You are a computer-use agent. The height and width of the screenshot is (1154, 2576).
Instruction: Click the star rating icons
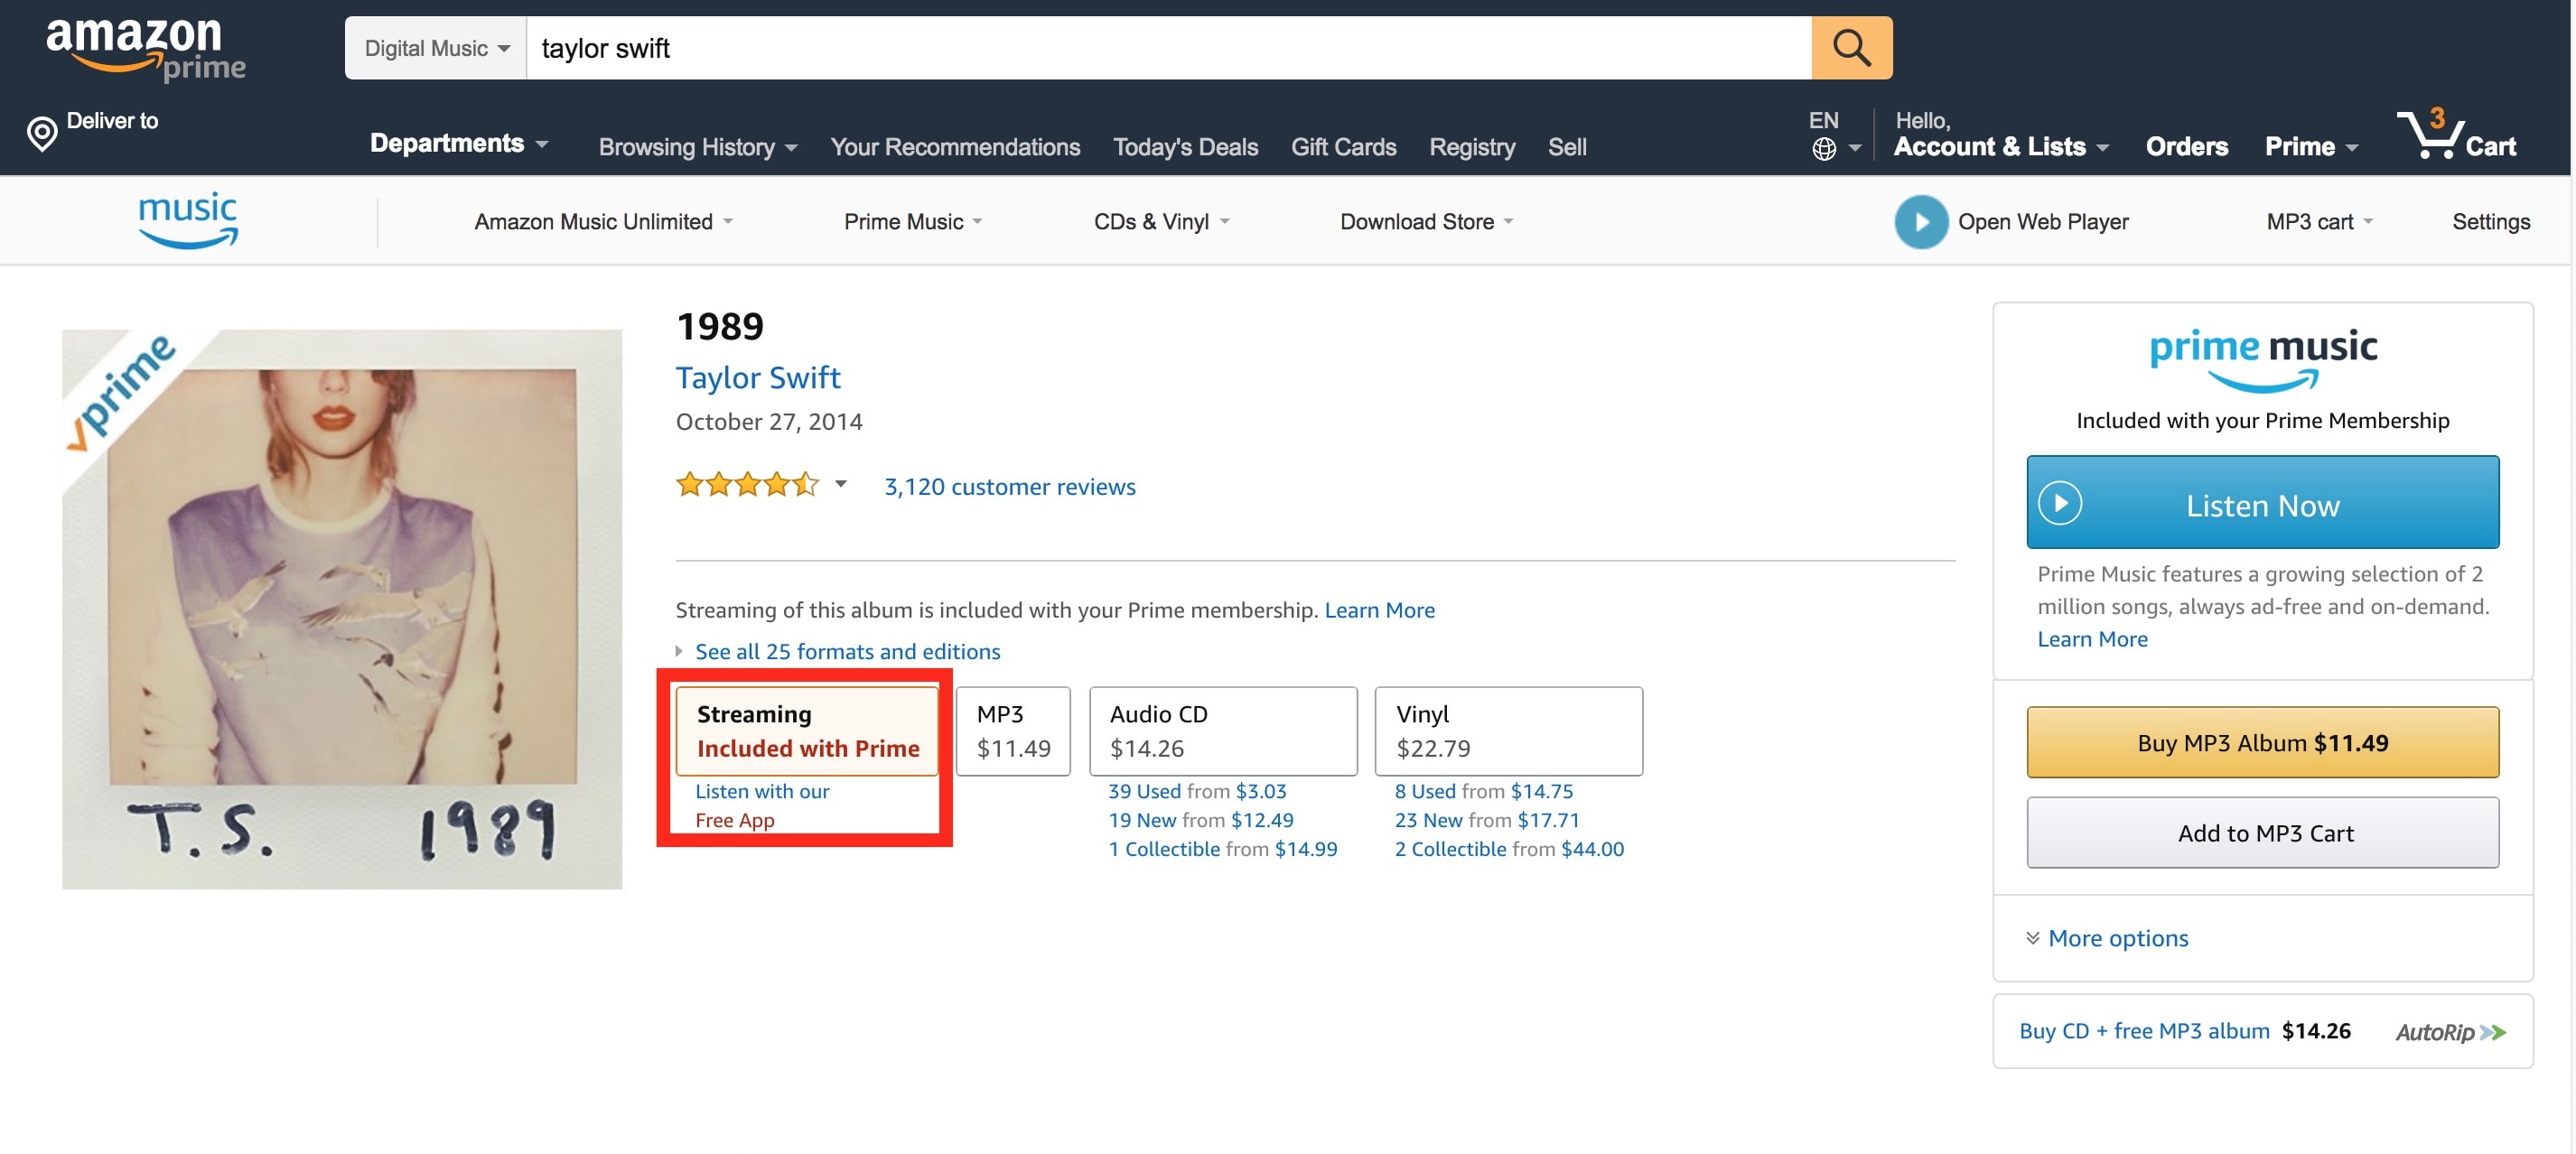[748, 485]
